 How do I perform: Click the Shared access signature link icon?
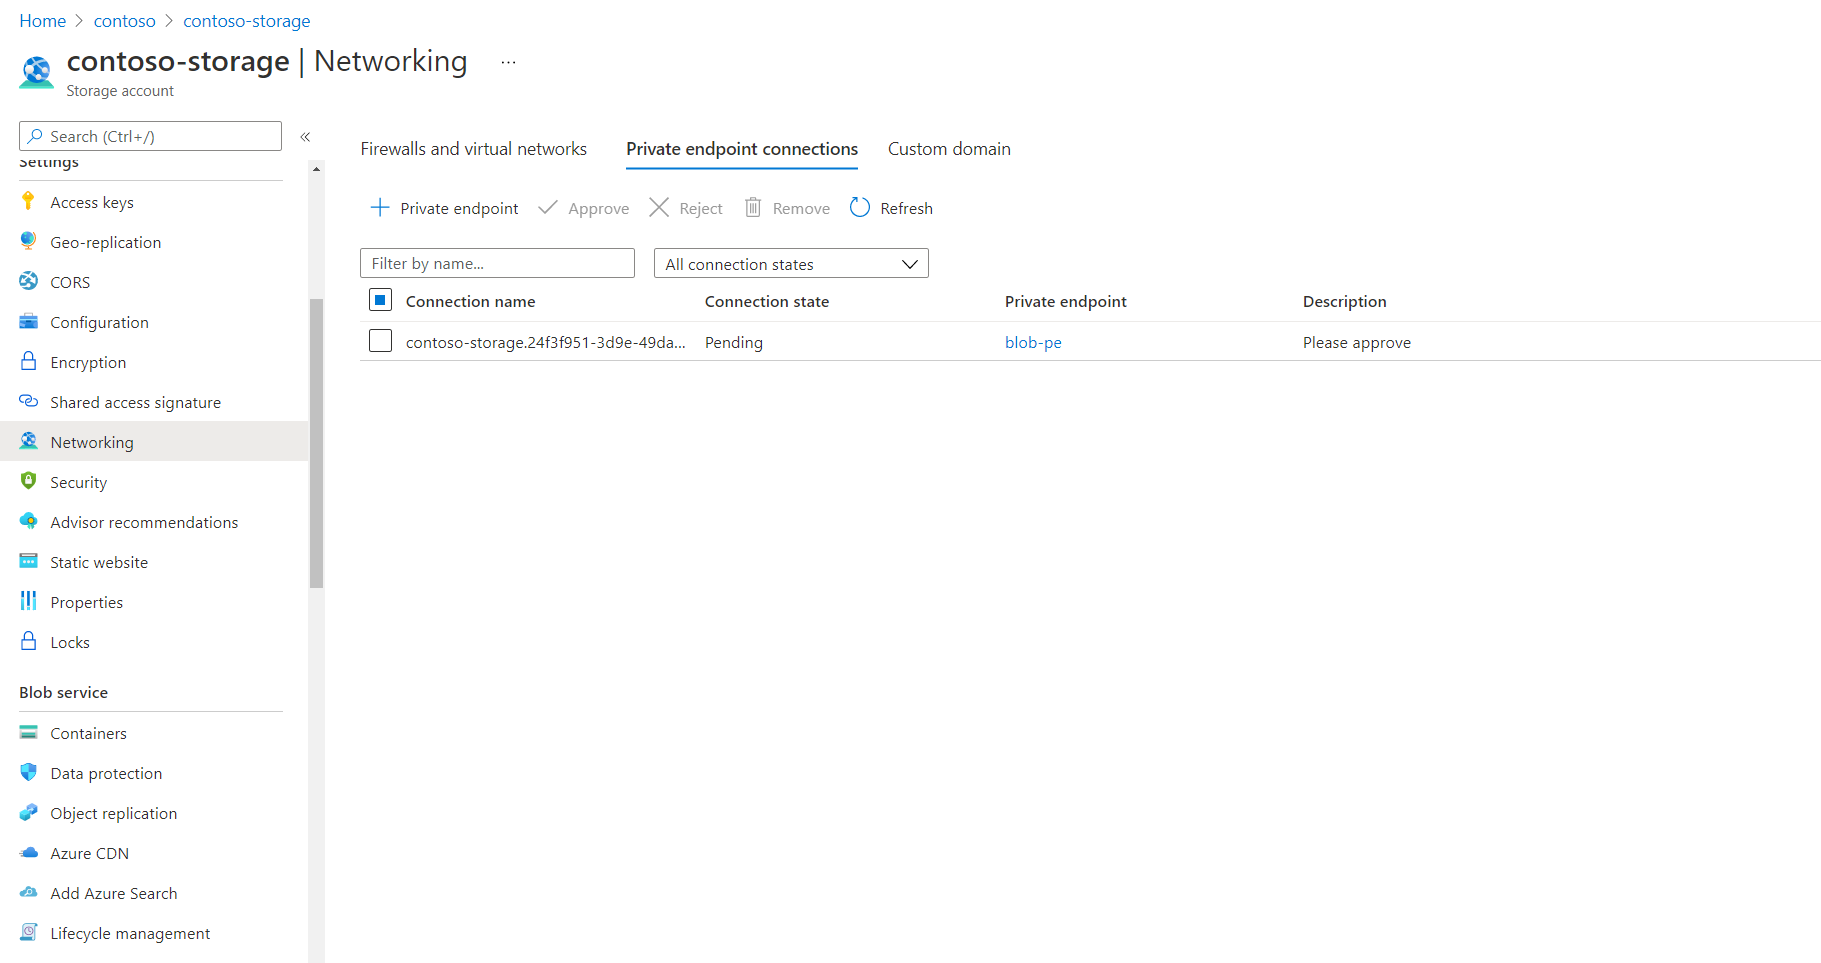(x=28, y=402)
